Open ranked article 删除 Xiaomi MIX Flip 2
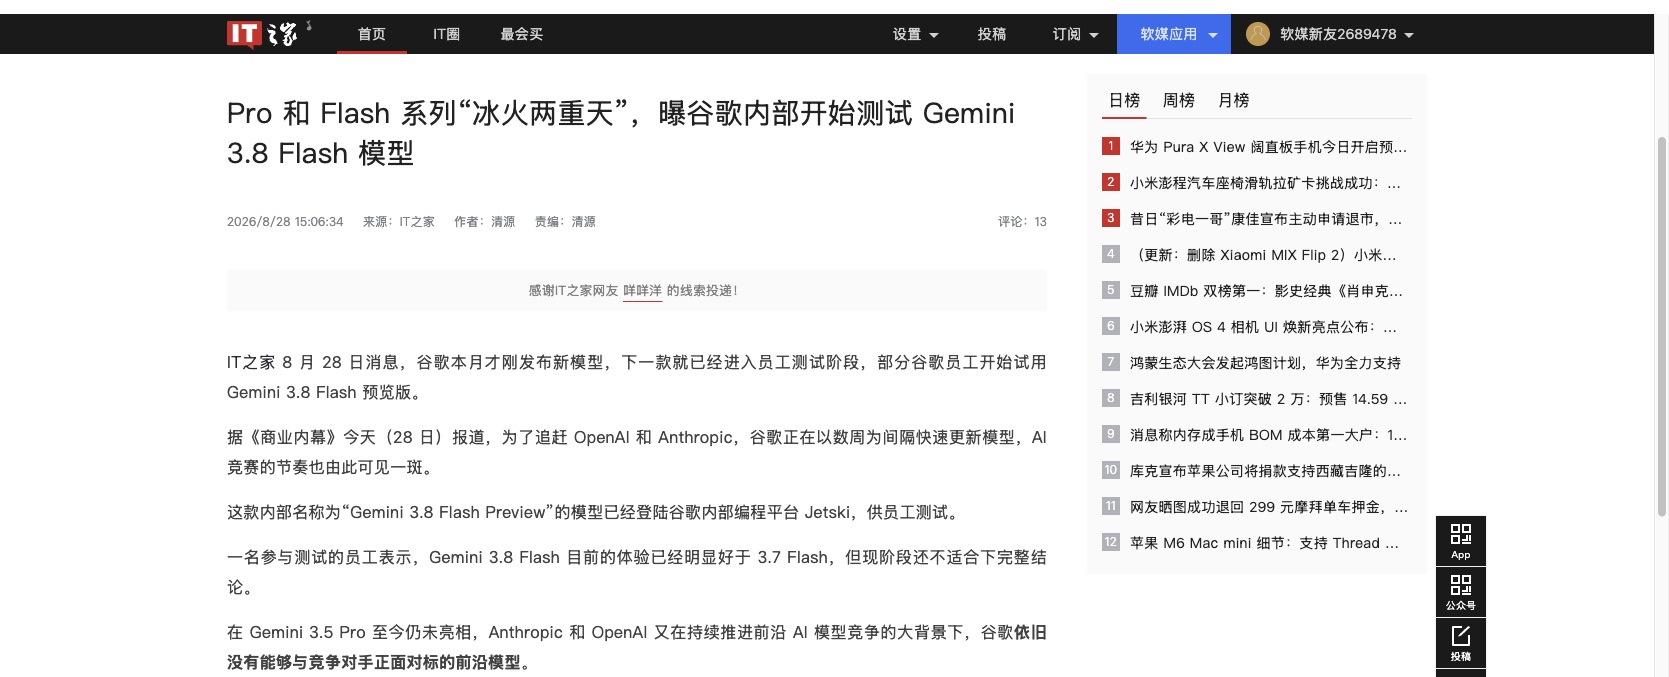Image resolution: width=1669 pixels, height=677 pixels. [1263, 255]
